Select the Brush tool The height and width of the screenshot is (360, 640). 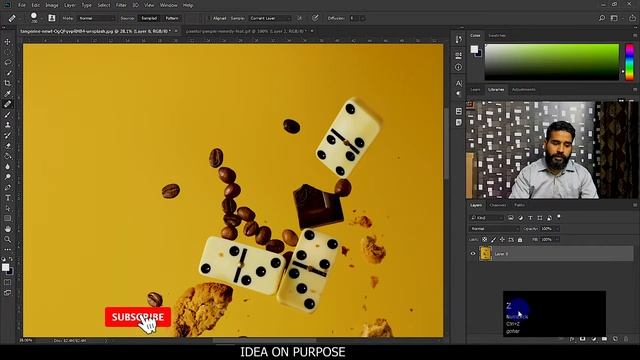[7, 115]
